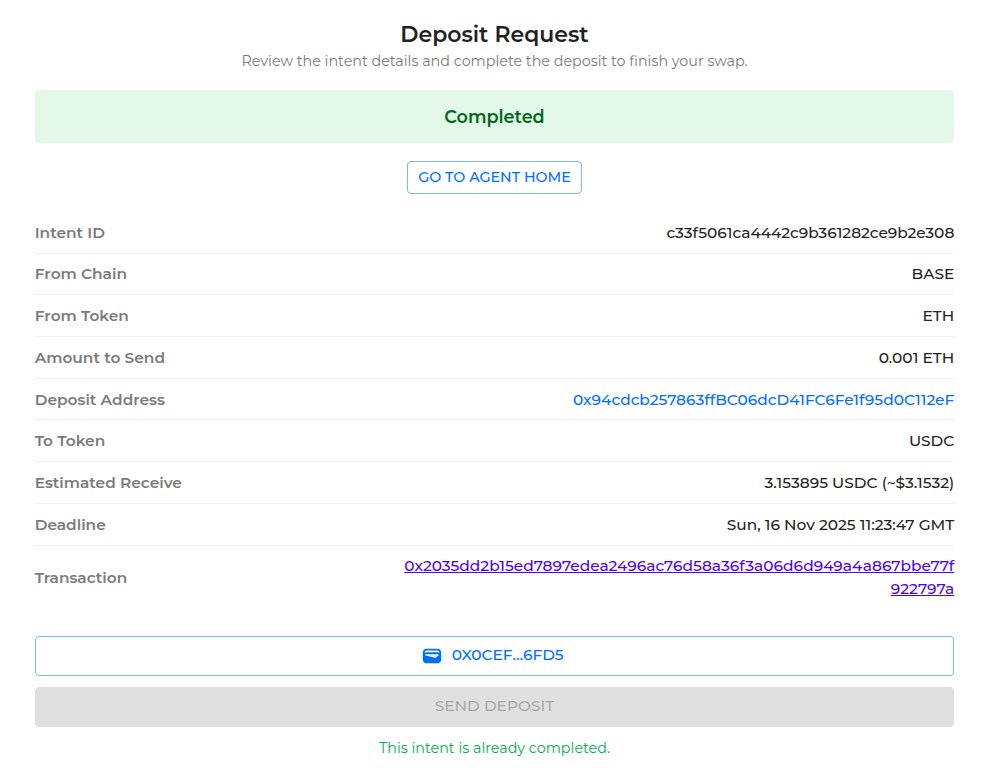Screen dimensions: 990x775
Task: Click the 'This intent is already completed.' message
Action: 494,748
